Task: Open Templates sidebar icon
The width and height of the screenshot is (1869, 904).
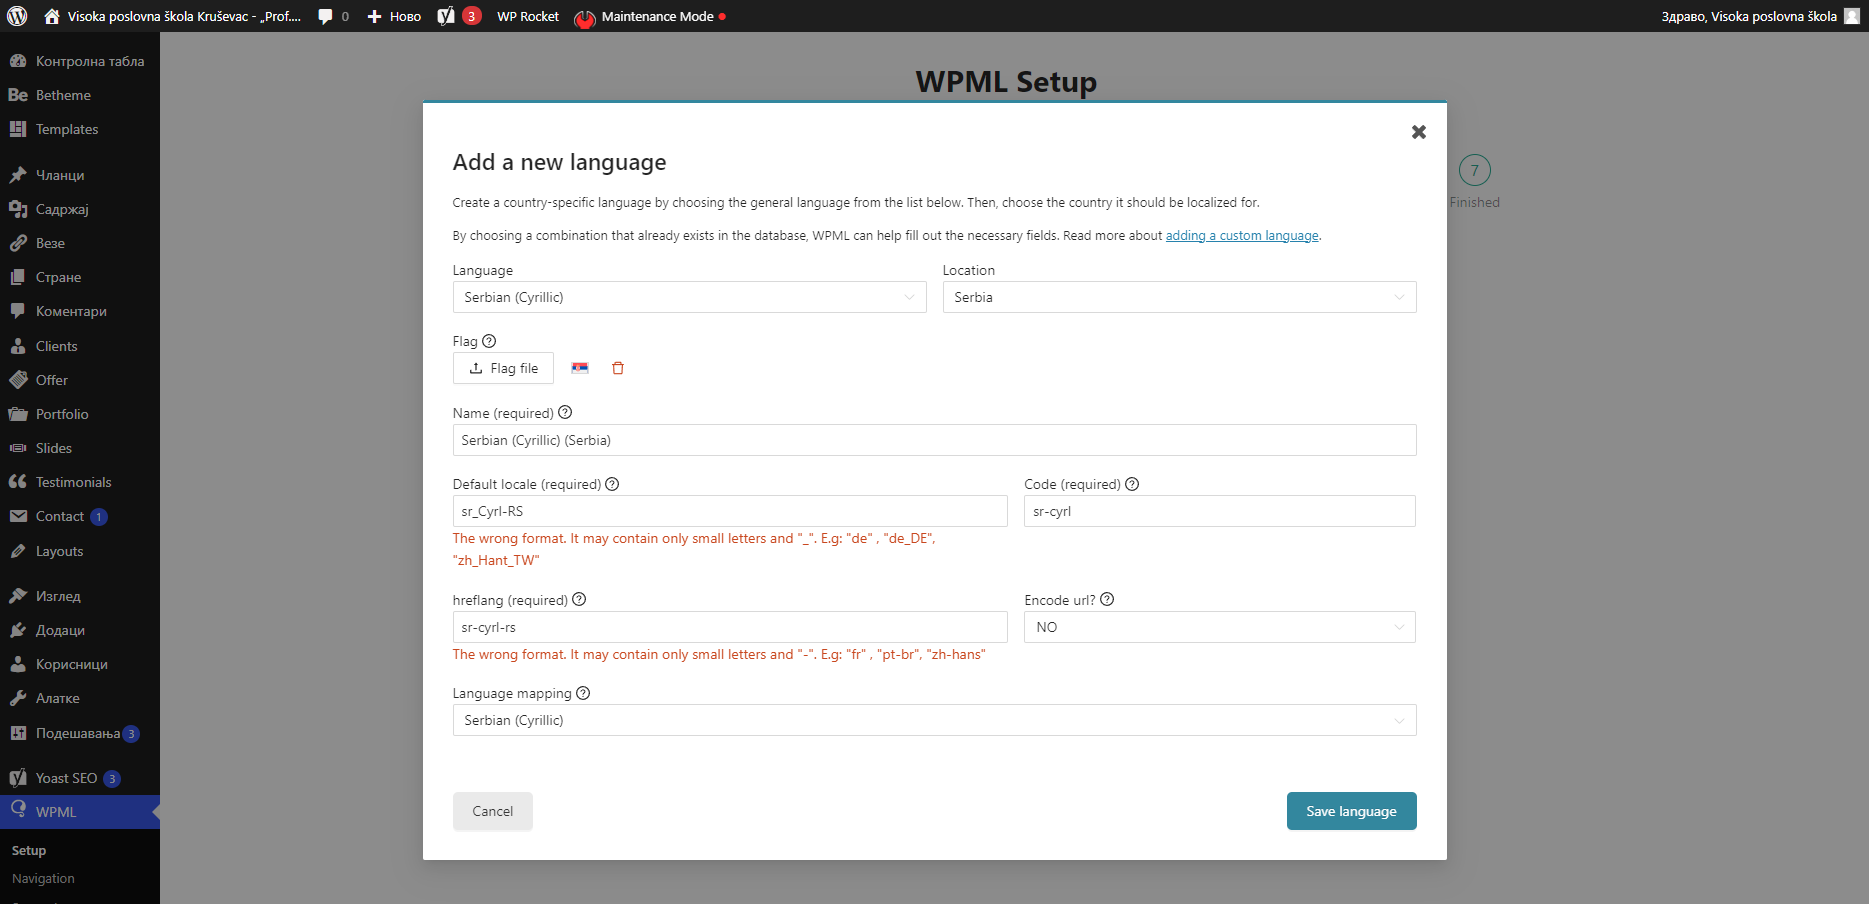Action: click(x=17, y=129)
